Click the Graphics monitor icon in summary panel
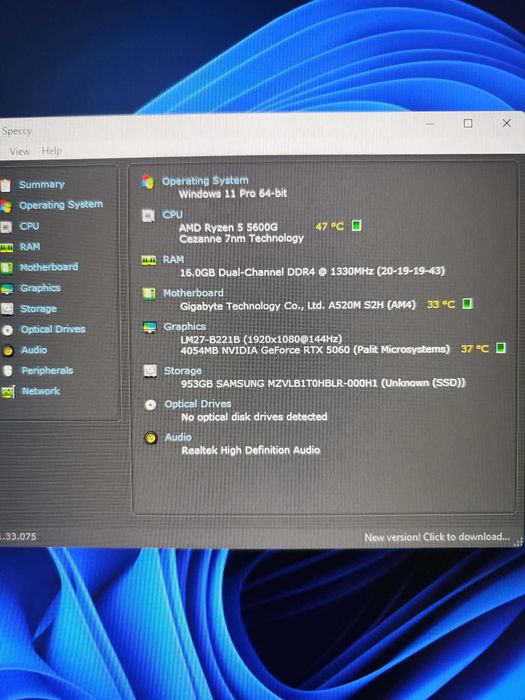Viewport: 525px width, 700px height. (150, 327)
